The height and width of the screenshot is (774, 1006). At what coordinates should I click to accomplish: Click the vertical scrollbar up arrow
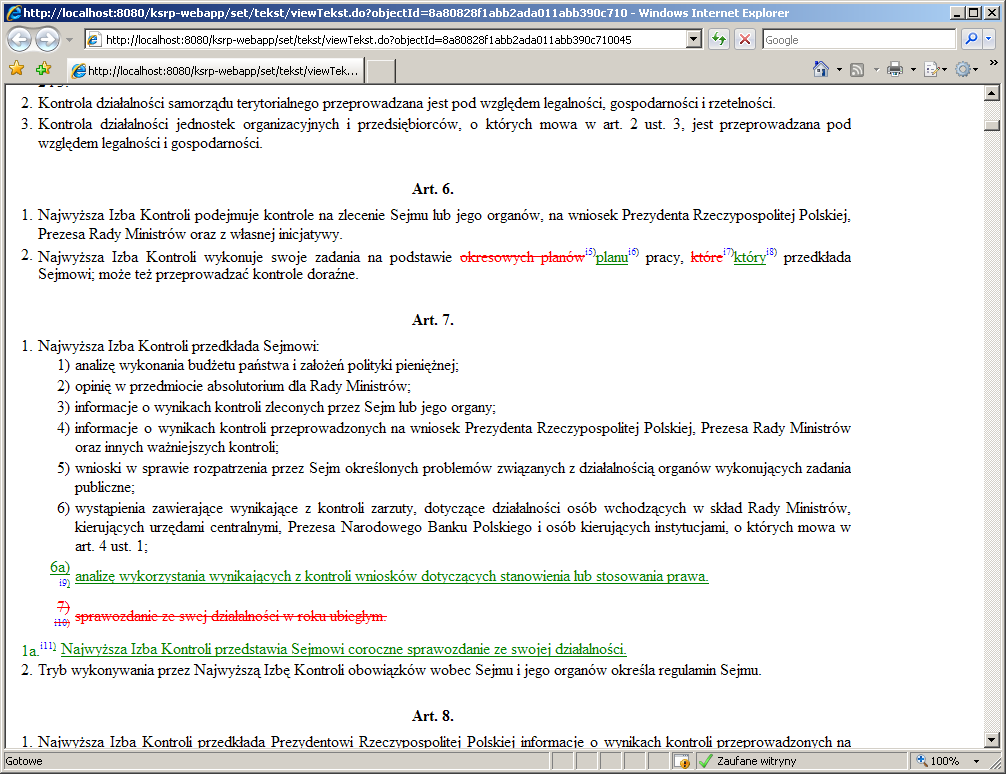tap(992, 94)
